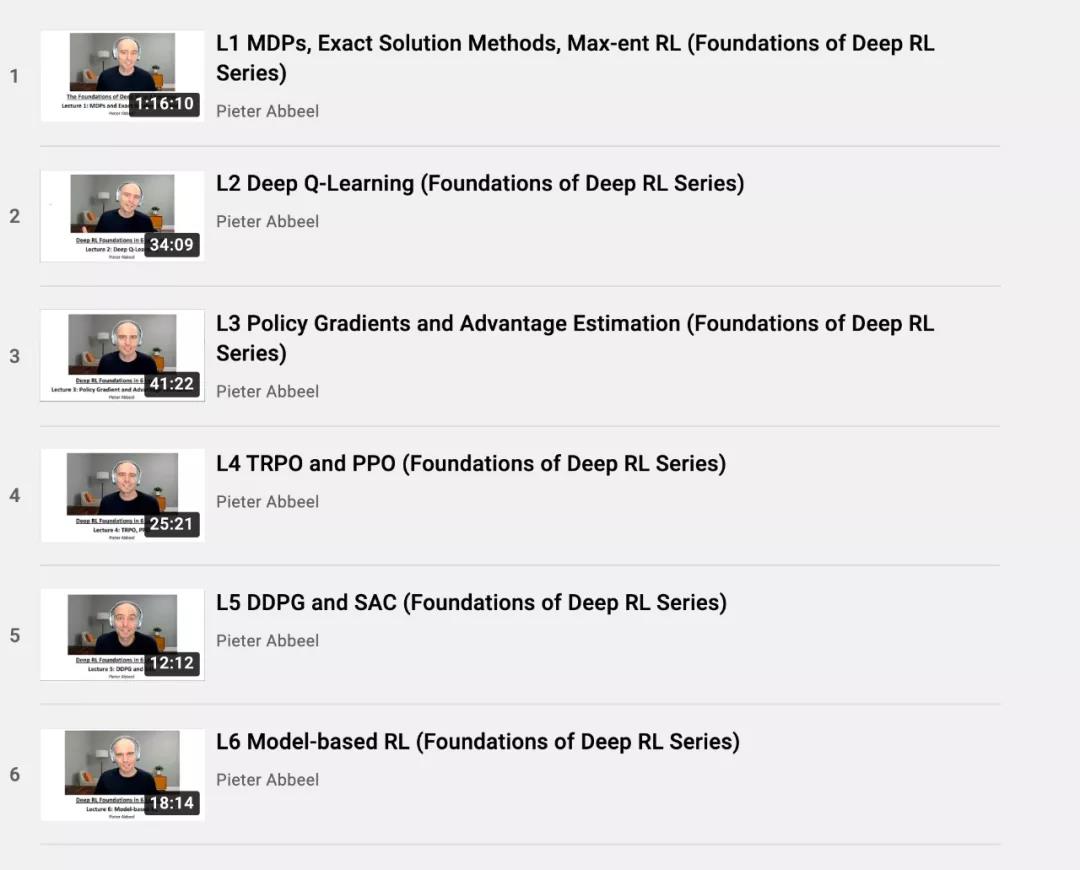Viewport: 1080px width, 870px height.
Task: Open Pieter Abbeel channel under L4 video
Action: 267,502
